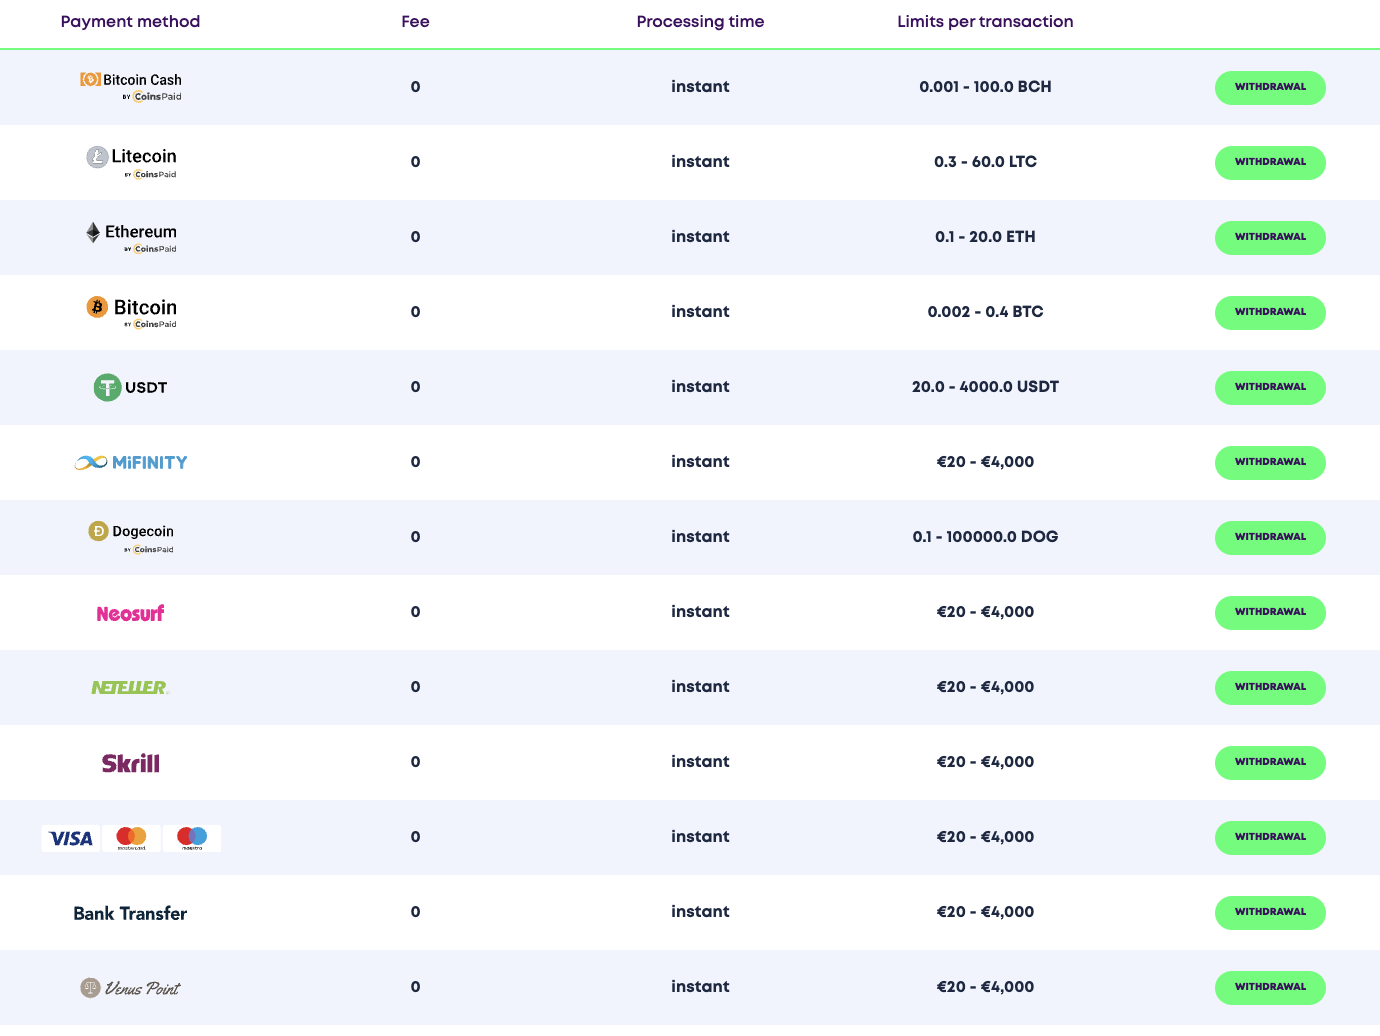Start Ethereum withdrawal
The width and height of the screenshot is (1380, 1036).
1270,237
